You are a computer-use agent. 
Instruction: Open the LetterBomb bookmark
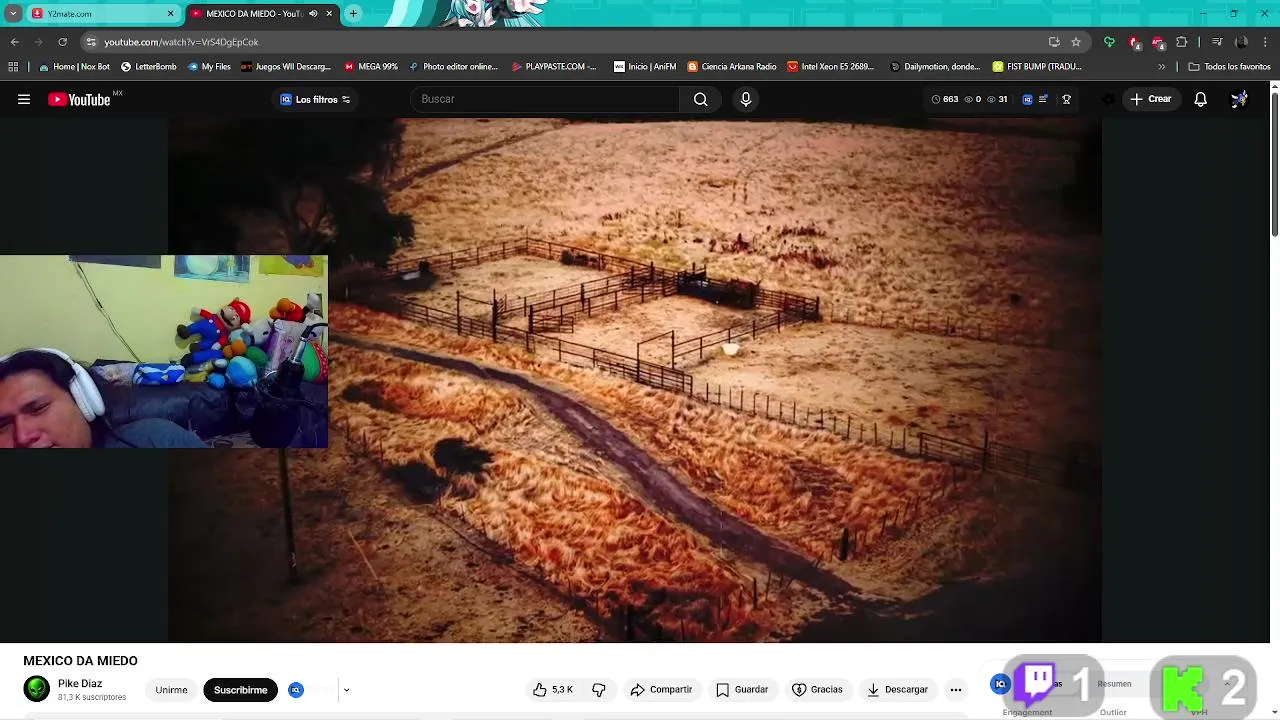pos(148,67)
